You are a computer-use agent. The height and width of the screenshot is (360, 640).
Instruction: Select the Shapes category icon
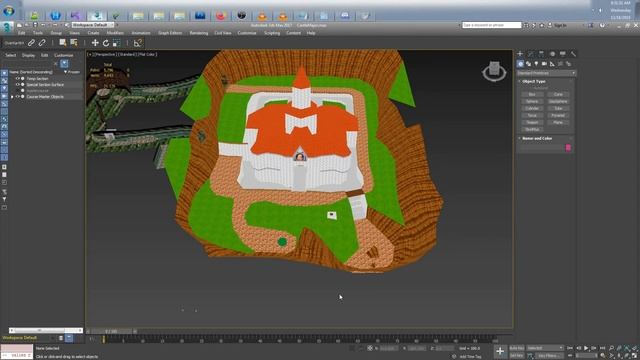tap(529, 64)
